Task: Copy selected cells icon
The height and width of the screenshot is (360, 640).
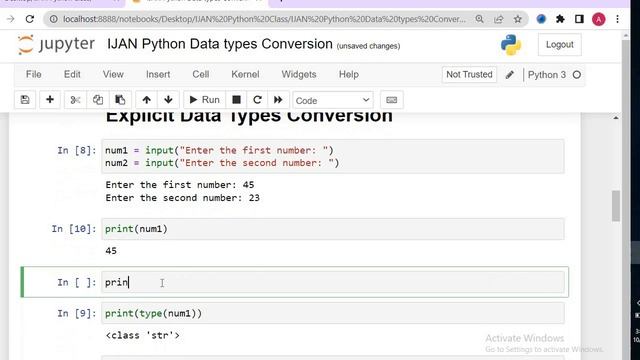Action: click(98, 100)
